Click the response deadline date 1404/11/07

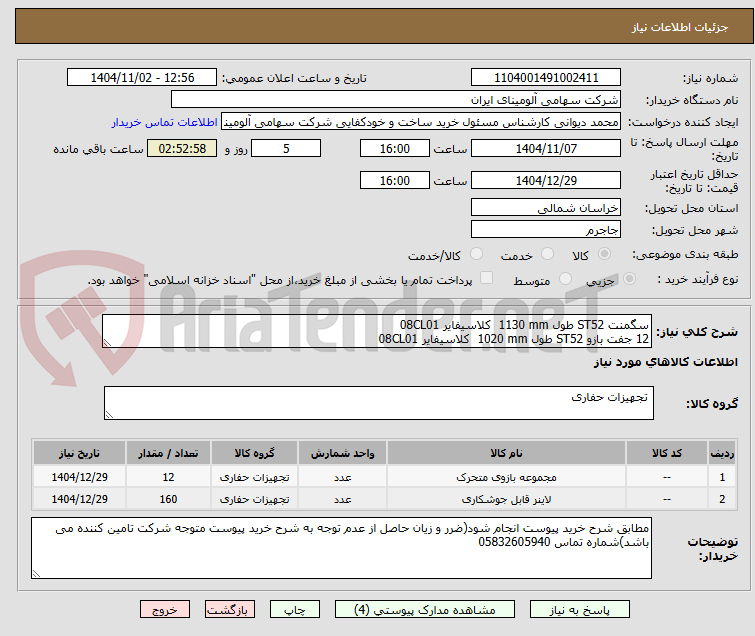tap(546, 148)
